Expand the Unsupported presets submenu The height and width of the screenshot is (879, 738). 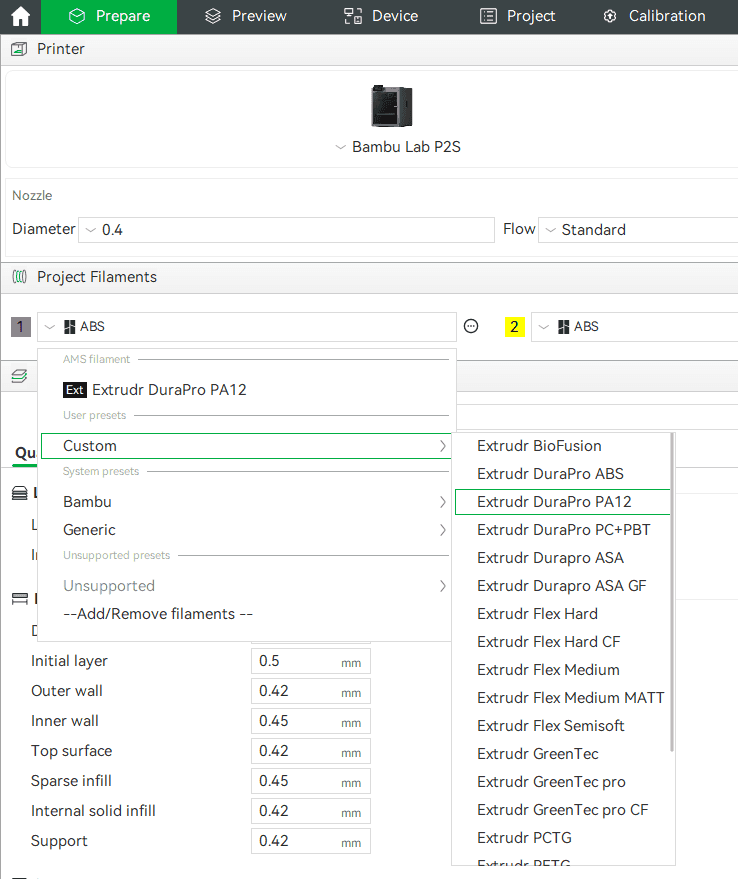click(246, 586)
